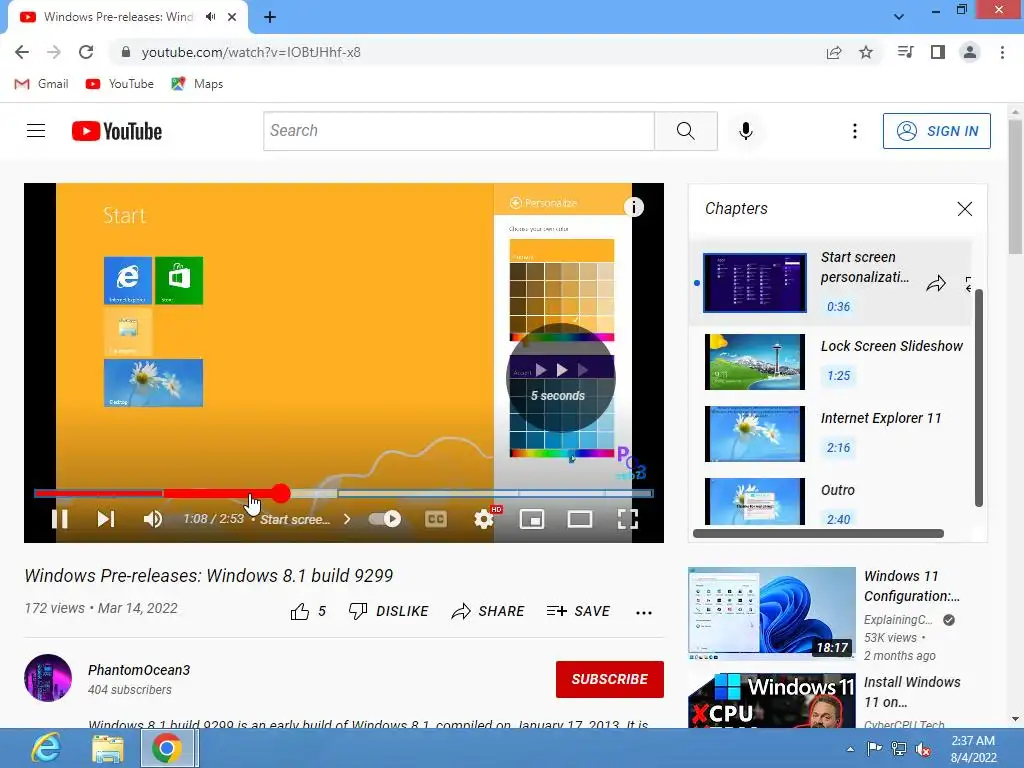Click the 1:25 chapter timestamp

click(839, 376)
